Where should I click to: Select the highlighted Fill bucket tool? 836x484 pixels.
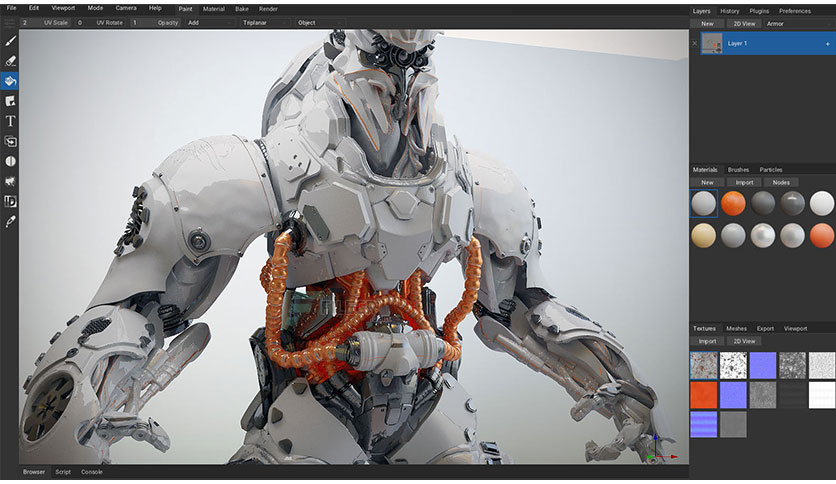[10, 81]
